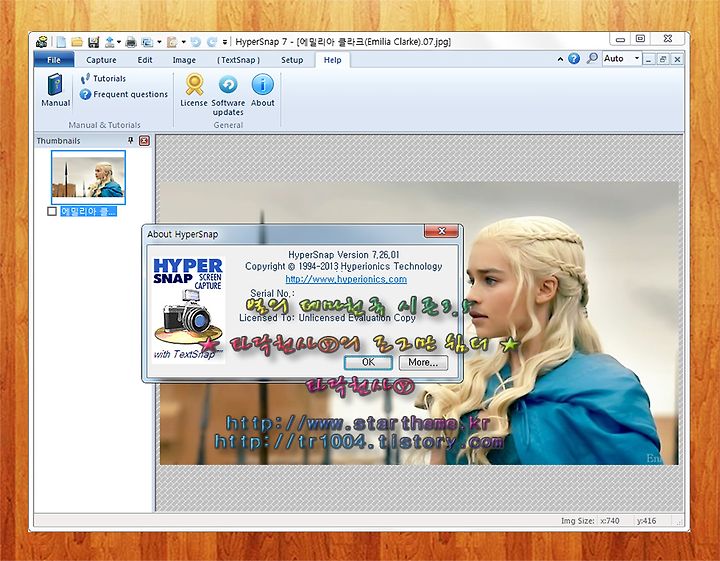The image size is (720, 561).
Task: Switch to the Capture ribbon tab
Action: pos(101,60)
